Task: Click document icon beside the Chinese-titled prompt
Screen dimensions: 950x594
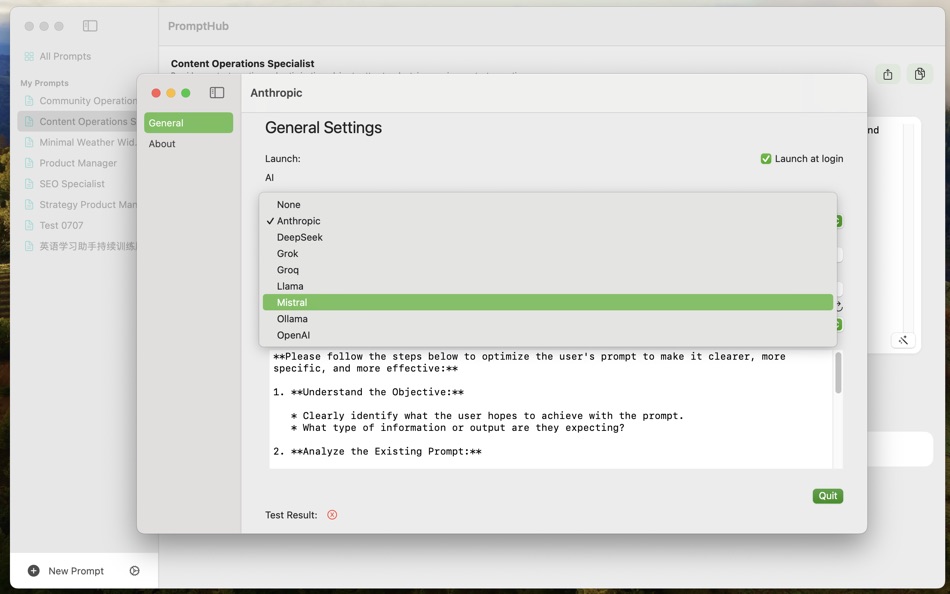Action: coord(29,246)
